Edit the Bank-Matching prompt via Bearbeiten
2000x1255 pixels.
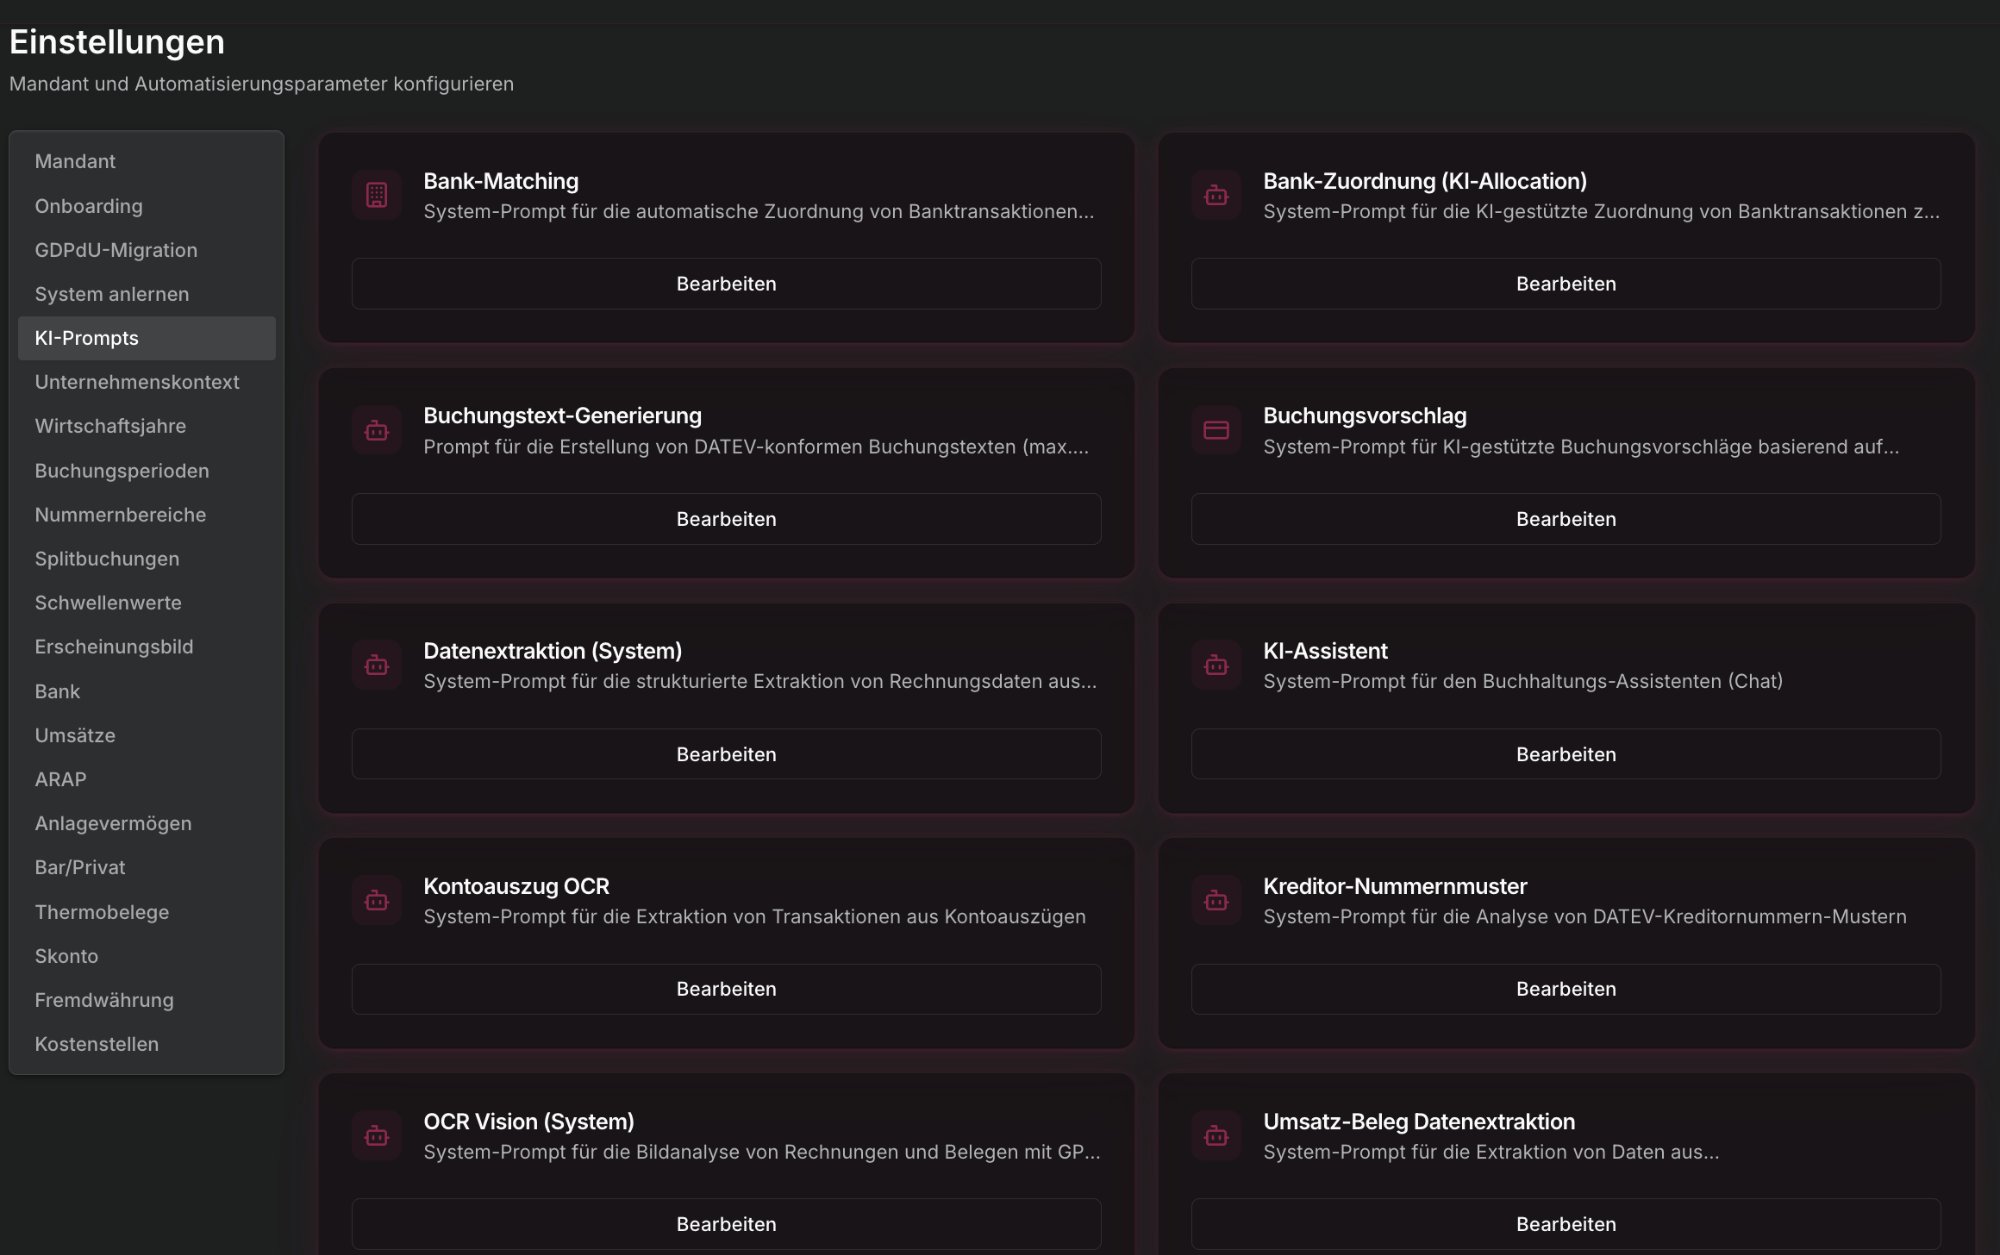[725, 283]
